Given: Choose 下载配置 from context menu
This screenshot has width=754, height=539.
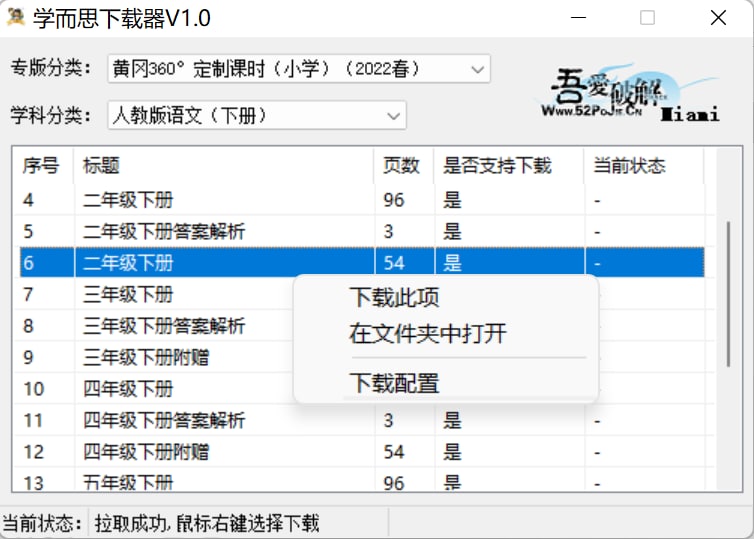Looking at the screenshot, I should click(394, 383).
